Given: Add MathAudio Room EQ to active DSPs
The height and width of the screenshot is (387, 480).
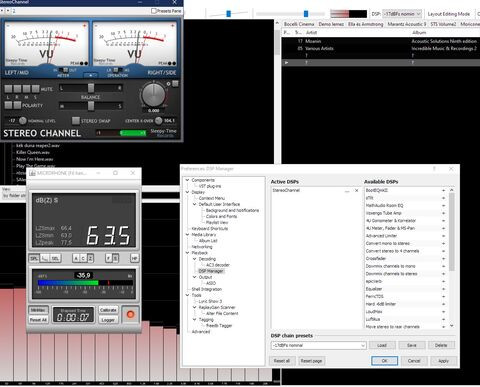Looking at the screenshot, I should (x=444, y=206).
